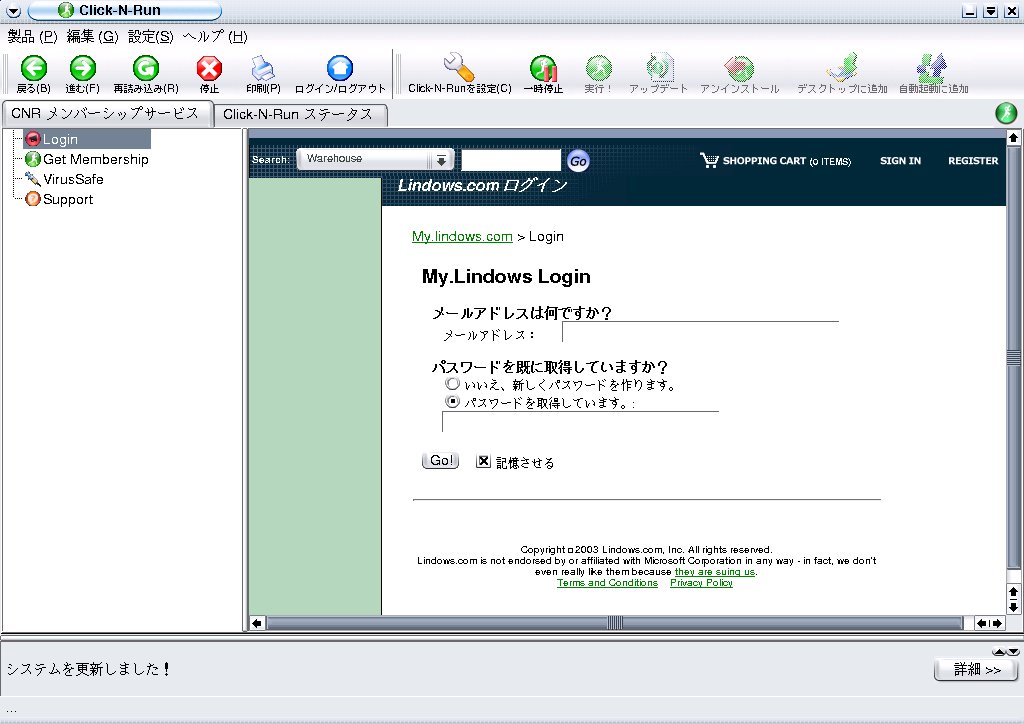This screenshot has height=724, width=1024.
Task: Open Click-N-Run settings wrench icon
Action: (x=458, y=67)
